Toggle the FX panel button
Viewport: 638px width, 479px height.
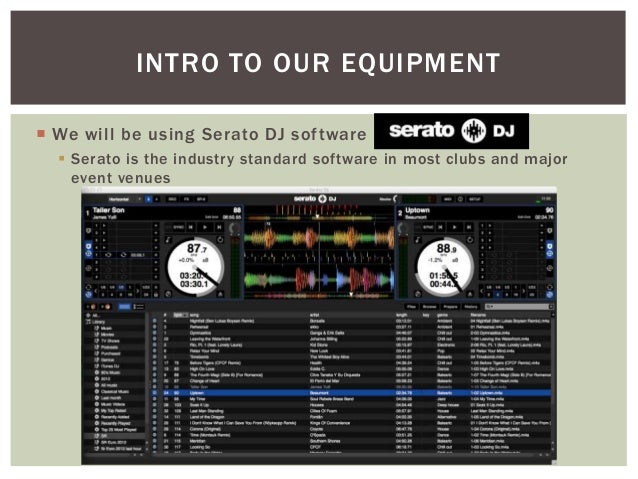(186, 199)
